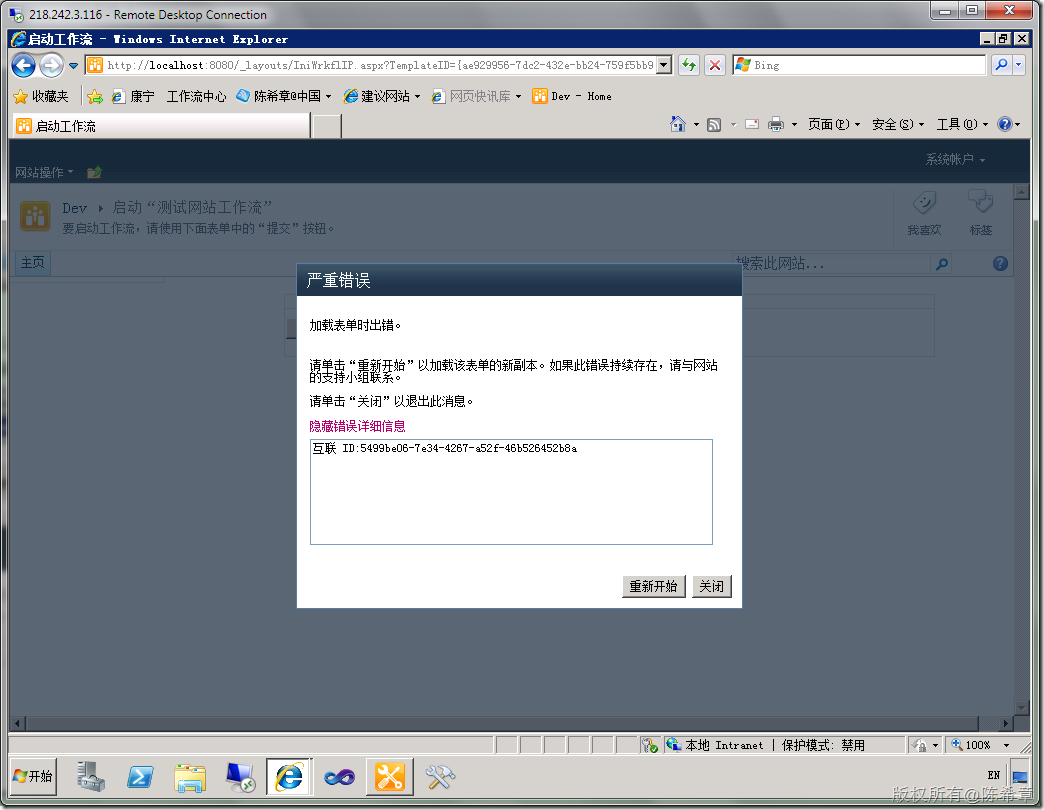This screenshot has width=1044, height=810.
Task: Open a new blank tab
Action: (327, 126)
